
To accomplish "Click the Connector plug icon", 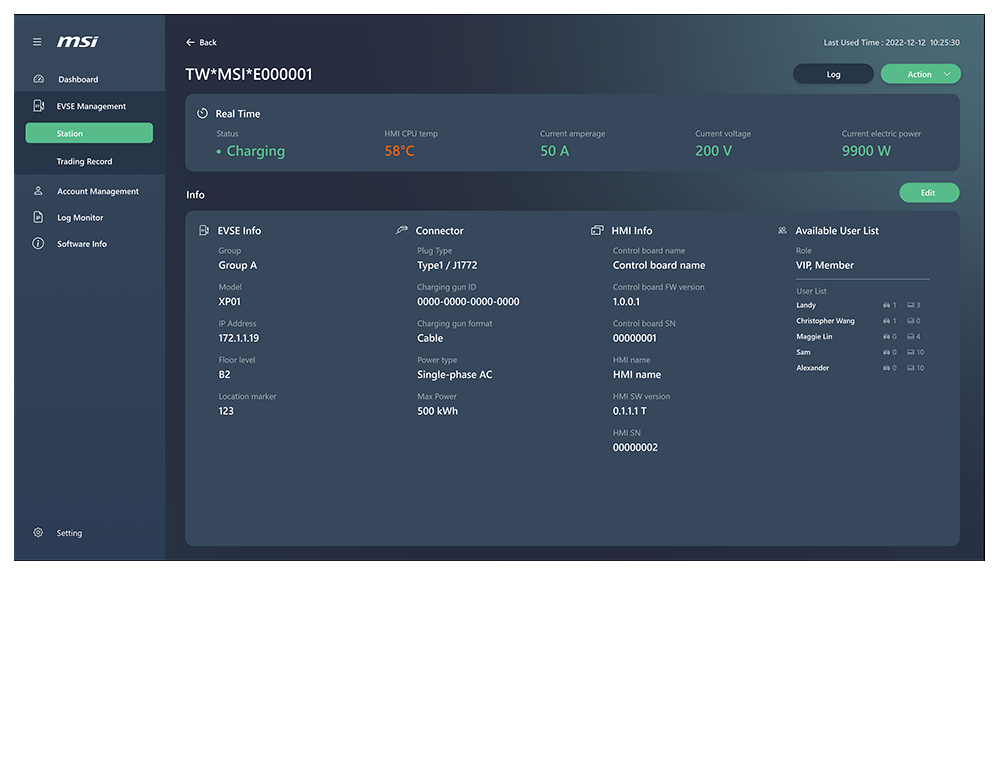I will [x=402, y=230].
